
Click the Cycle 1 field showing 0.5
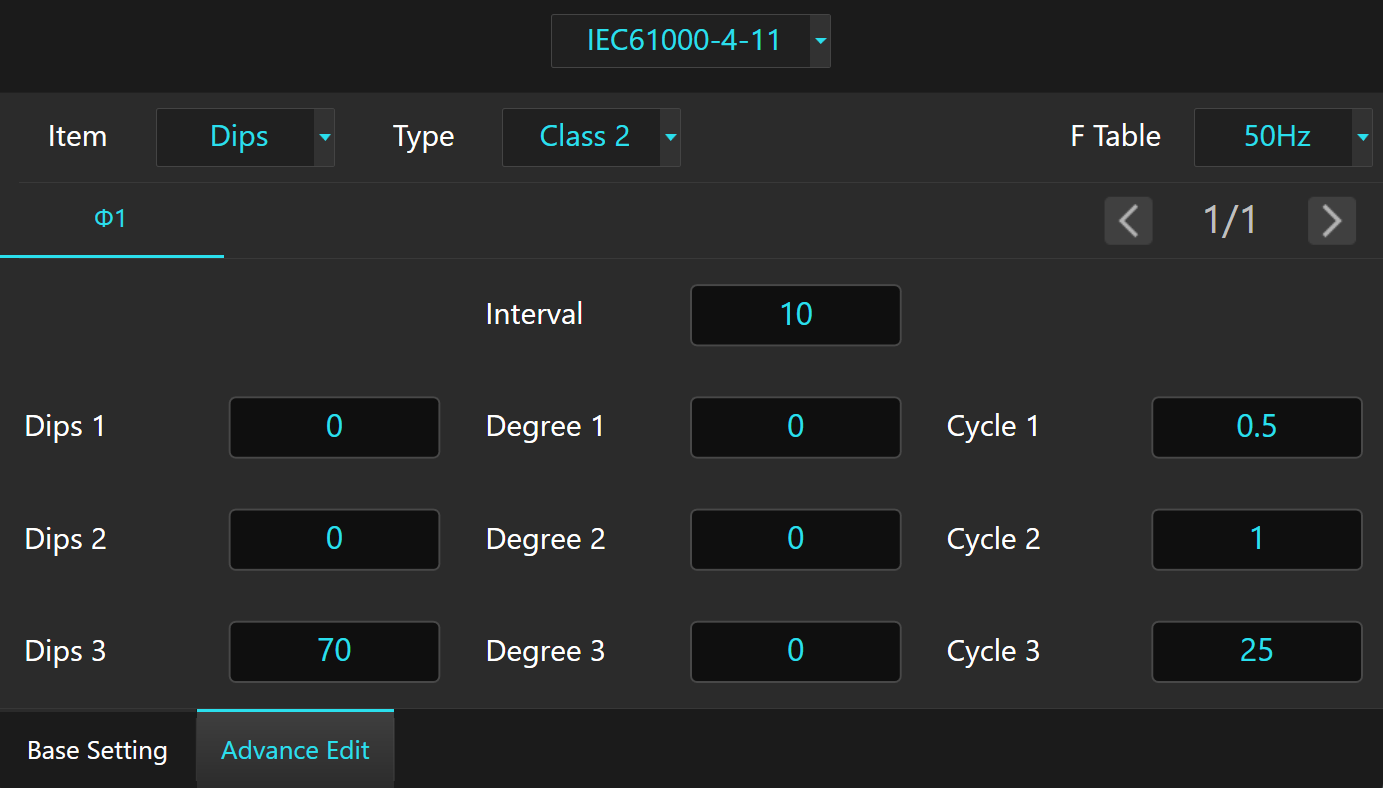point(1256,427)
